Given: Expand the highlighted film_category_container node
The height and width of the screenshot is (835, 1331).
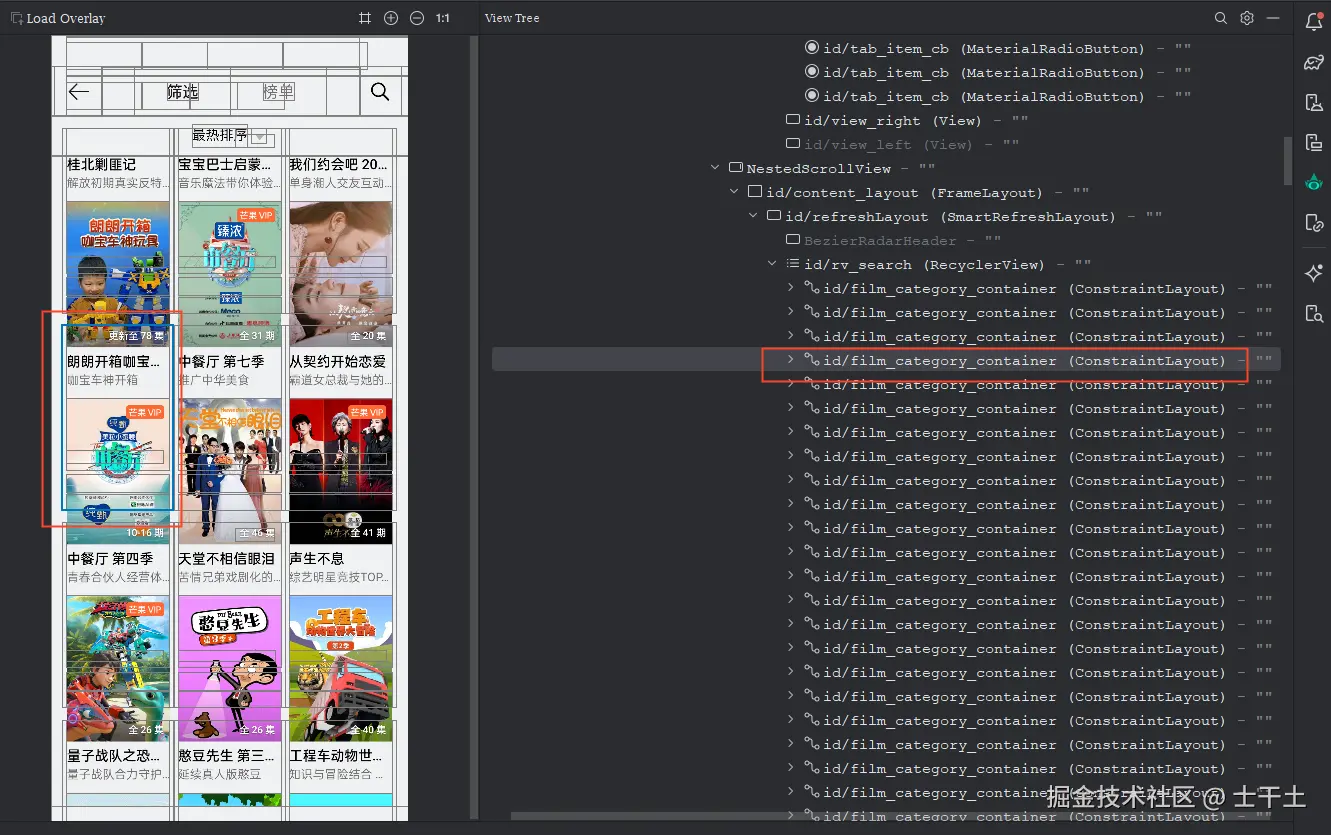Looking at the screenshot, I should point(791,360).
